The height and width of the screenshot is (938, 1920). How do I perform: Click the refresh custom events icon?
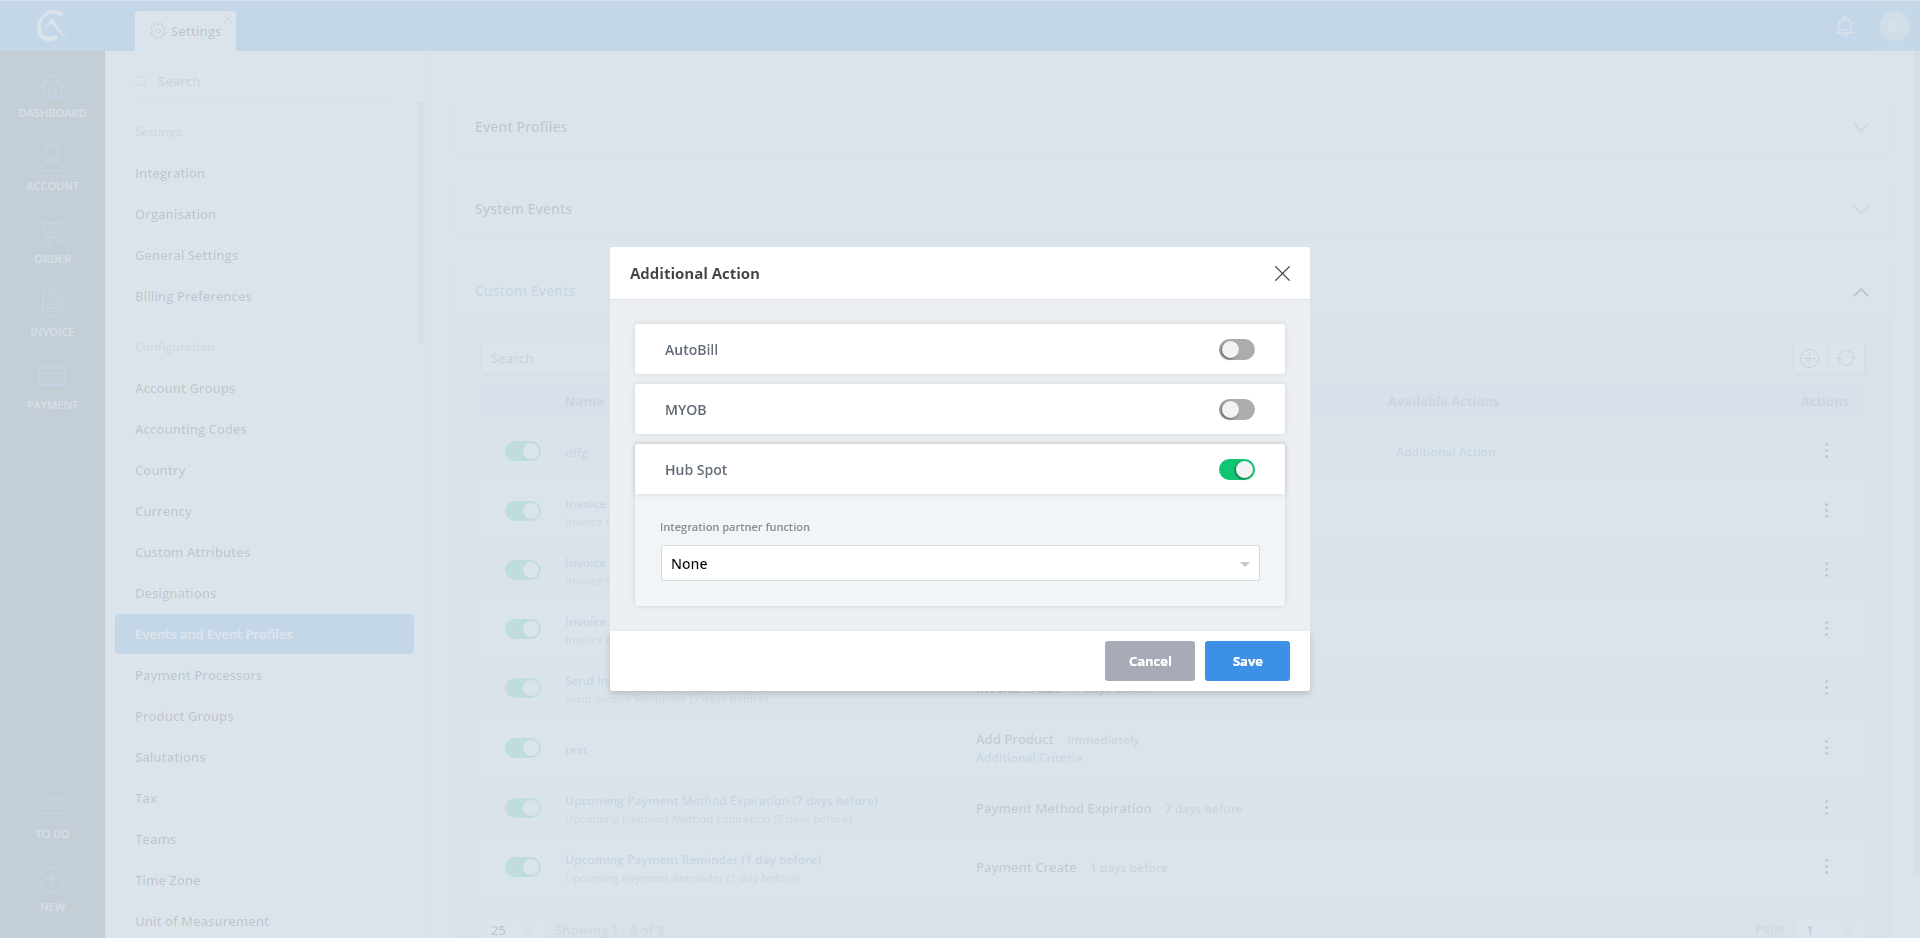1846,358
